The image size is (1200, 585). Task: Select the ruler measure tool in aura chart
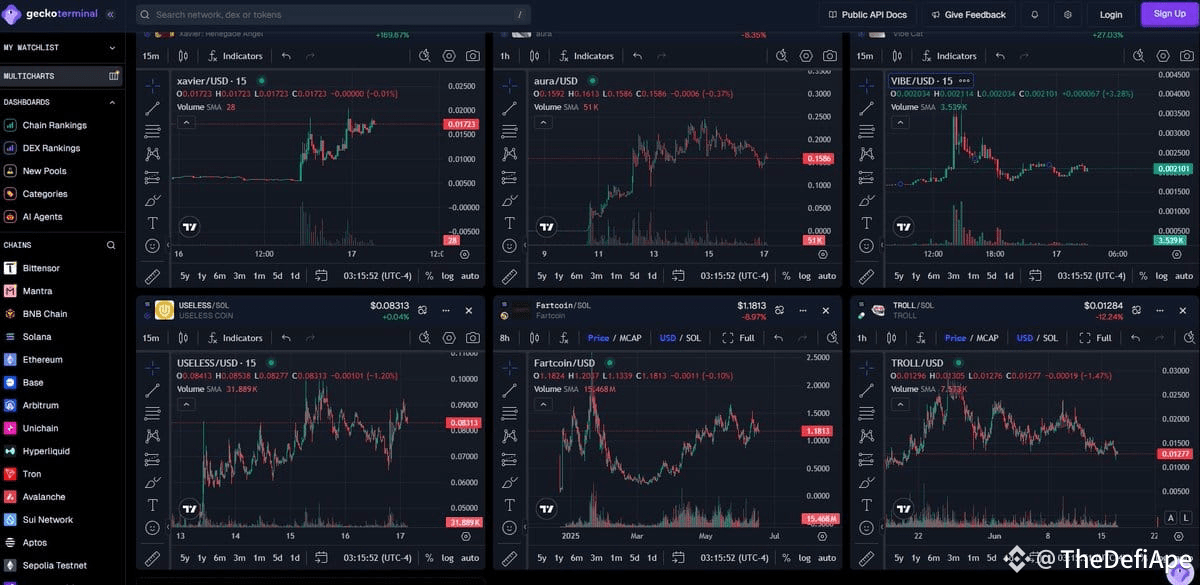[x=509, y=276]
